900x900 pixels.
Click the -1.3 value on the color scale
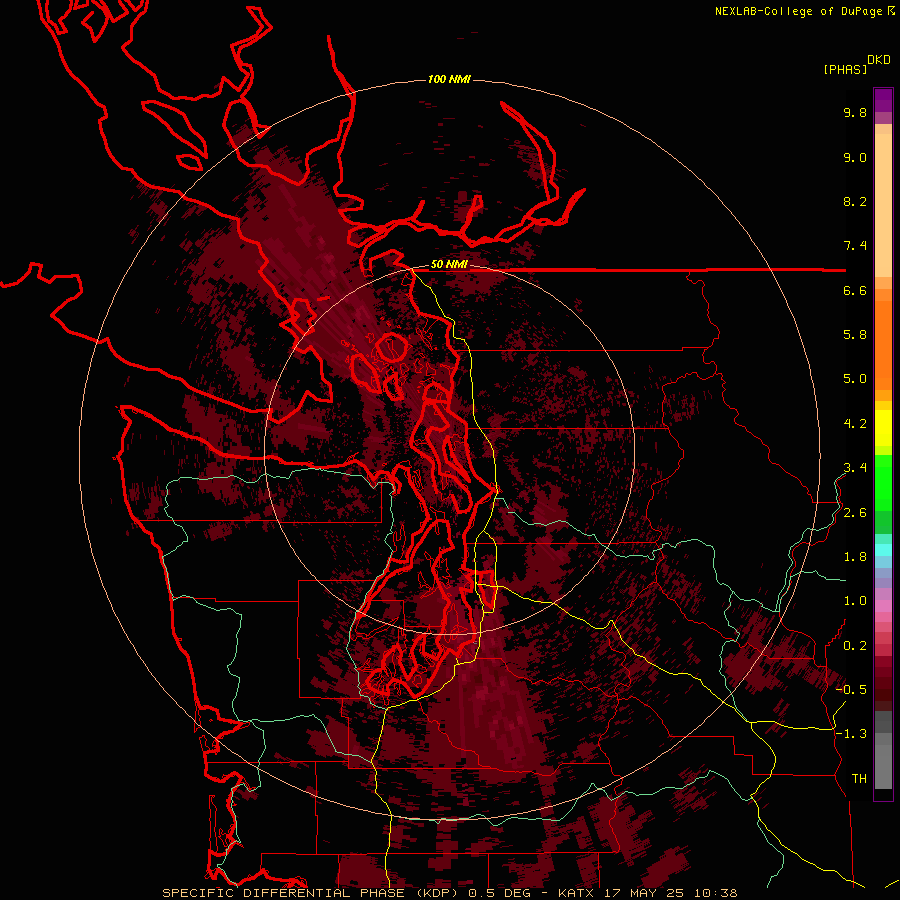coord(851,734)
